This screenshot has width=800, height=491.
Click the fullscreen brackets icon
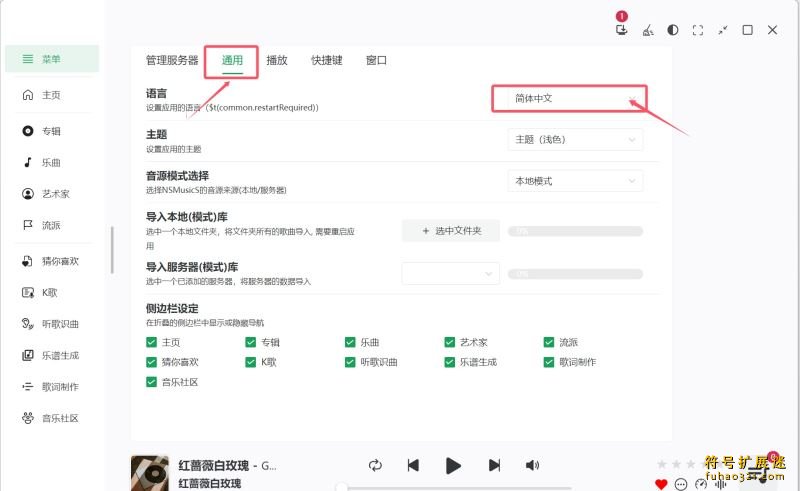click(x=697, y=30)
